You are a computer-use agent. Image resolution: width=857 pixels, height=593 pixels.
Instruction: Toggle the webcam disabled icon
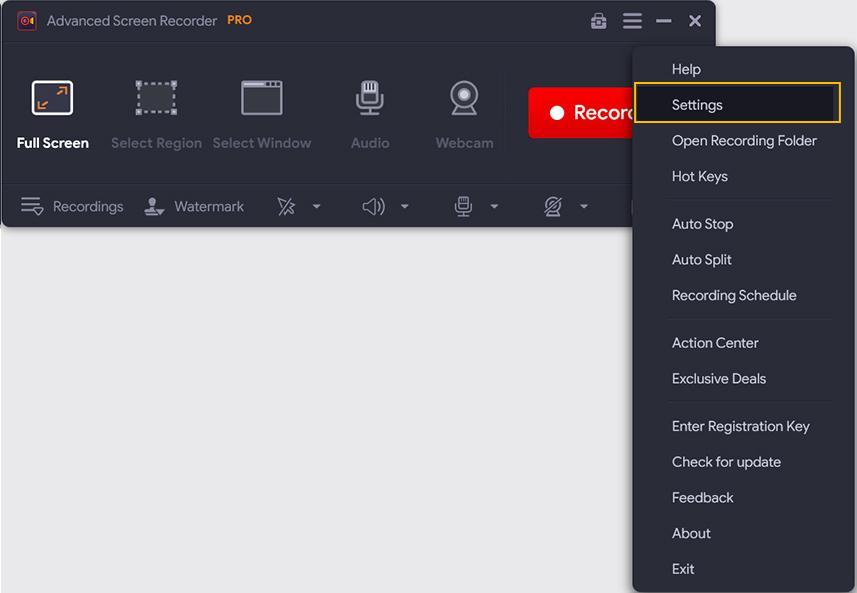tap(553, 207)
